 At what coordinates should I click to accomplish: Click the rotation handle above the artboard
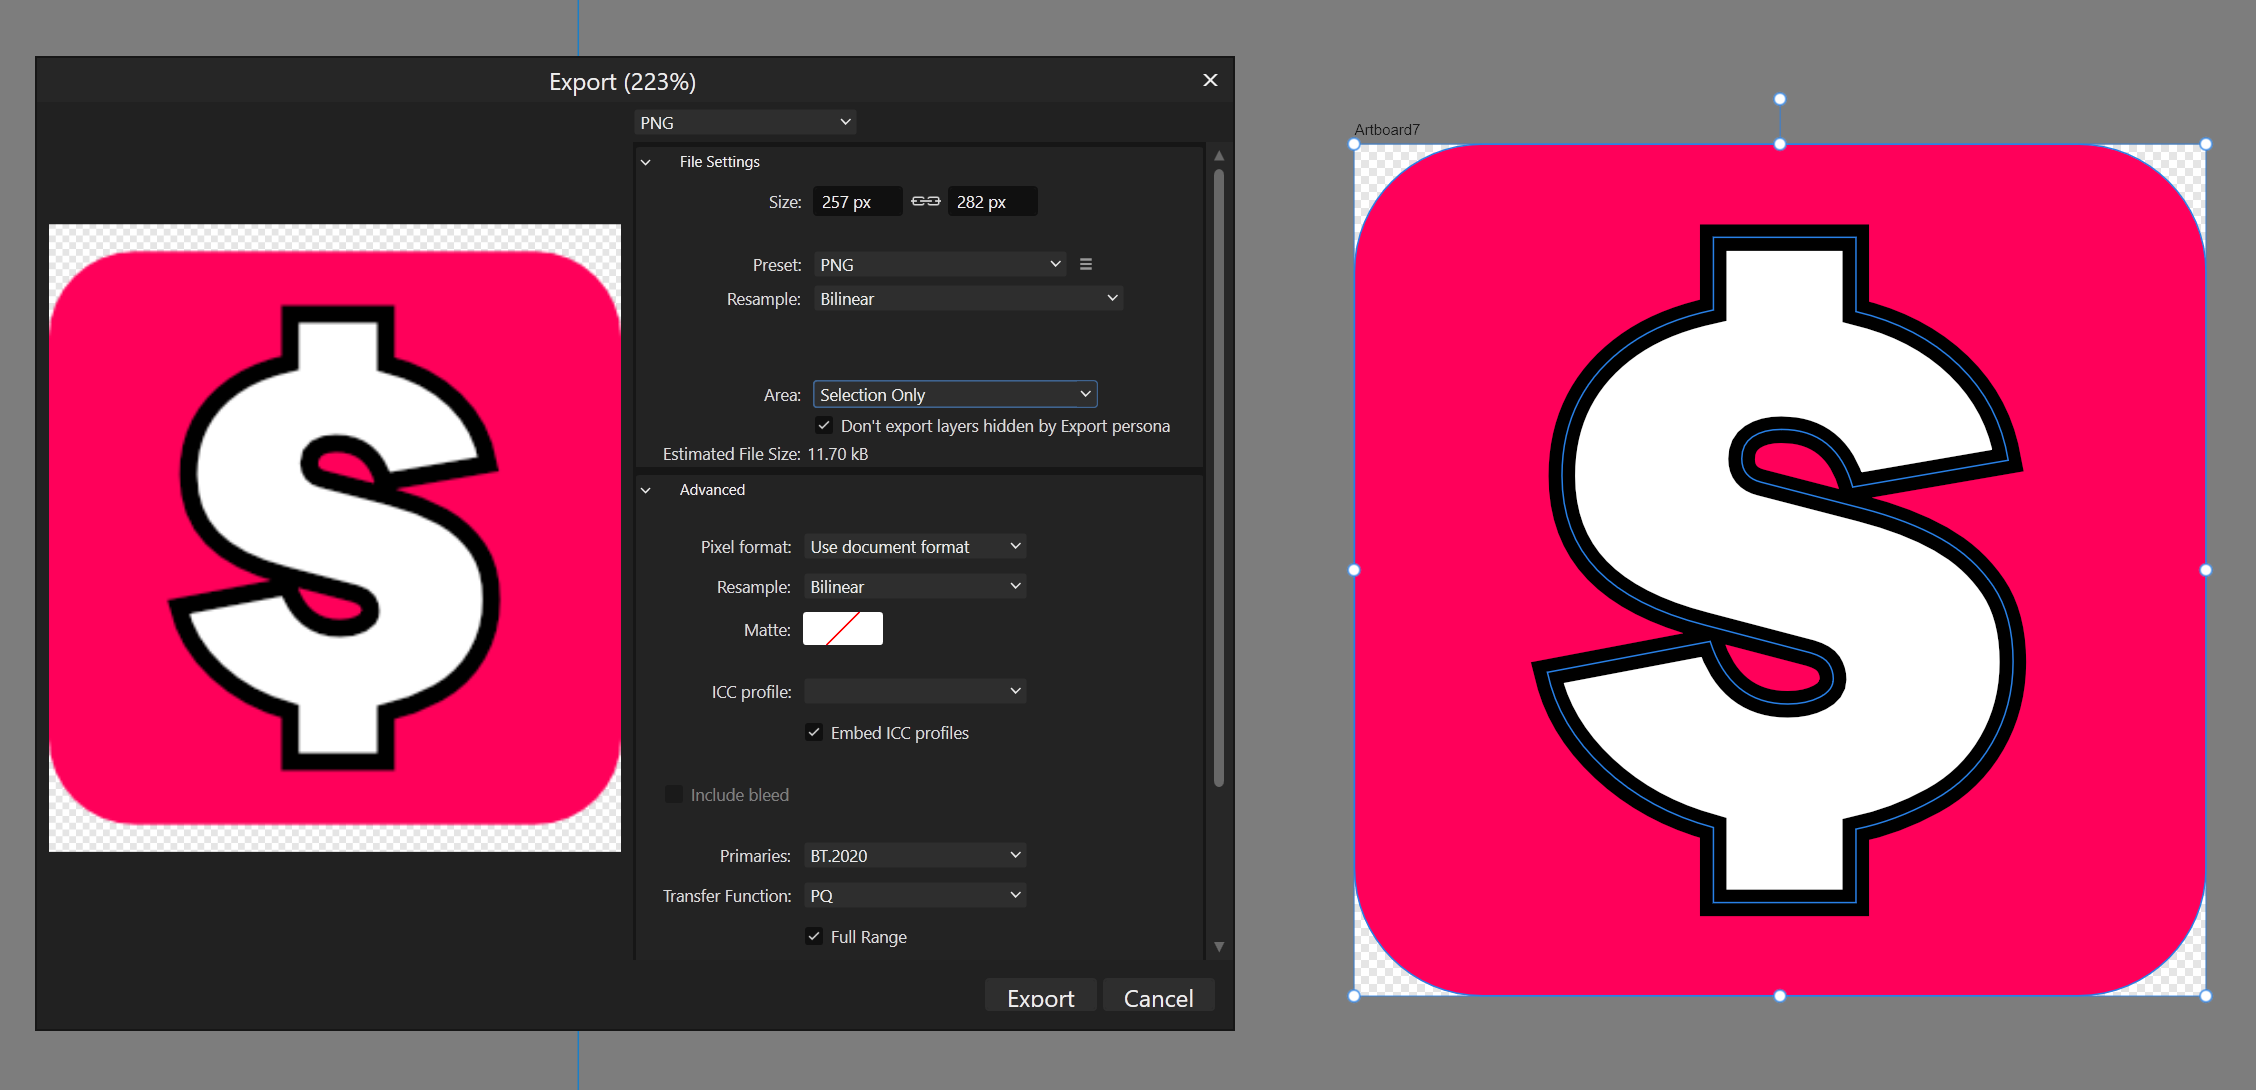pos(1780,99)
